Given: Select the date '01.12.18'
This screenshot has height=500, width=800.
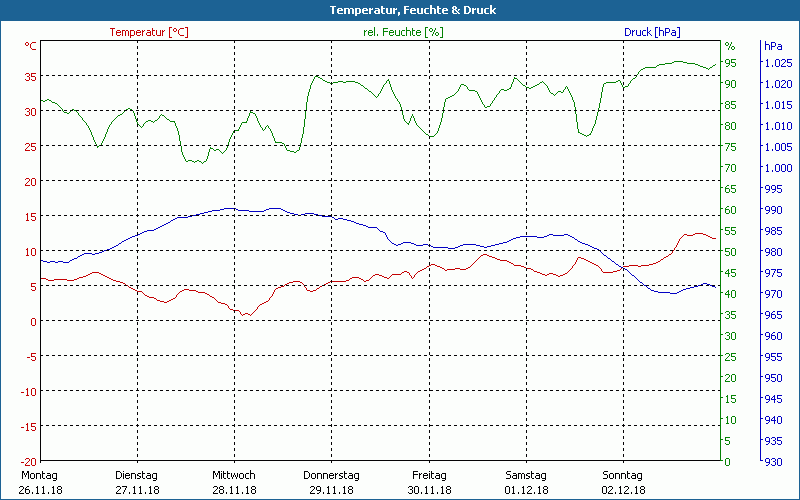Looking at the screenshot, I should (x=527, y=490).
